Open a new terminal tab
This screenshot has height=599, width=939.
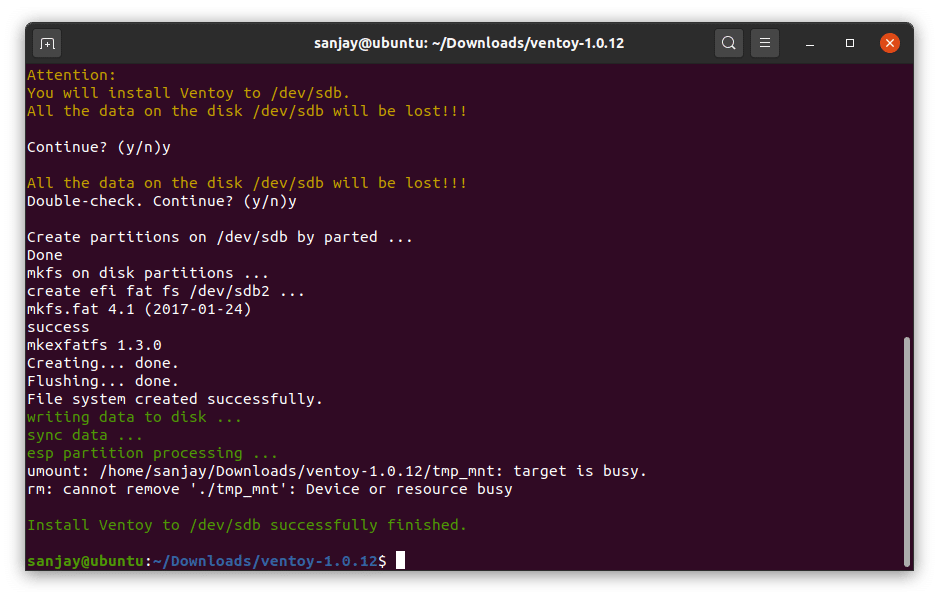[x=47, y=44]
